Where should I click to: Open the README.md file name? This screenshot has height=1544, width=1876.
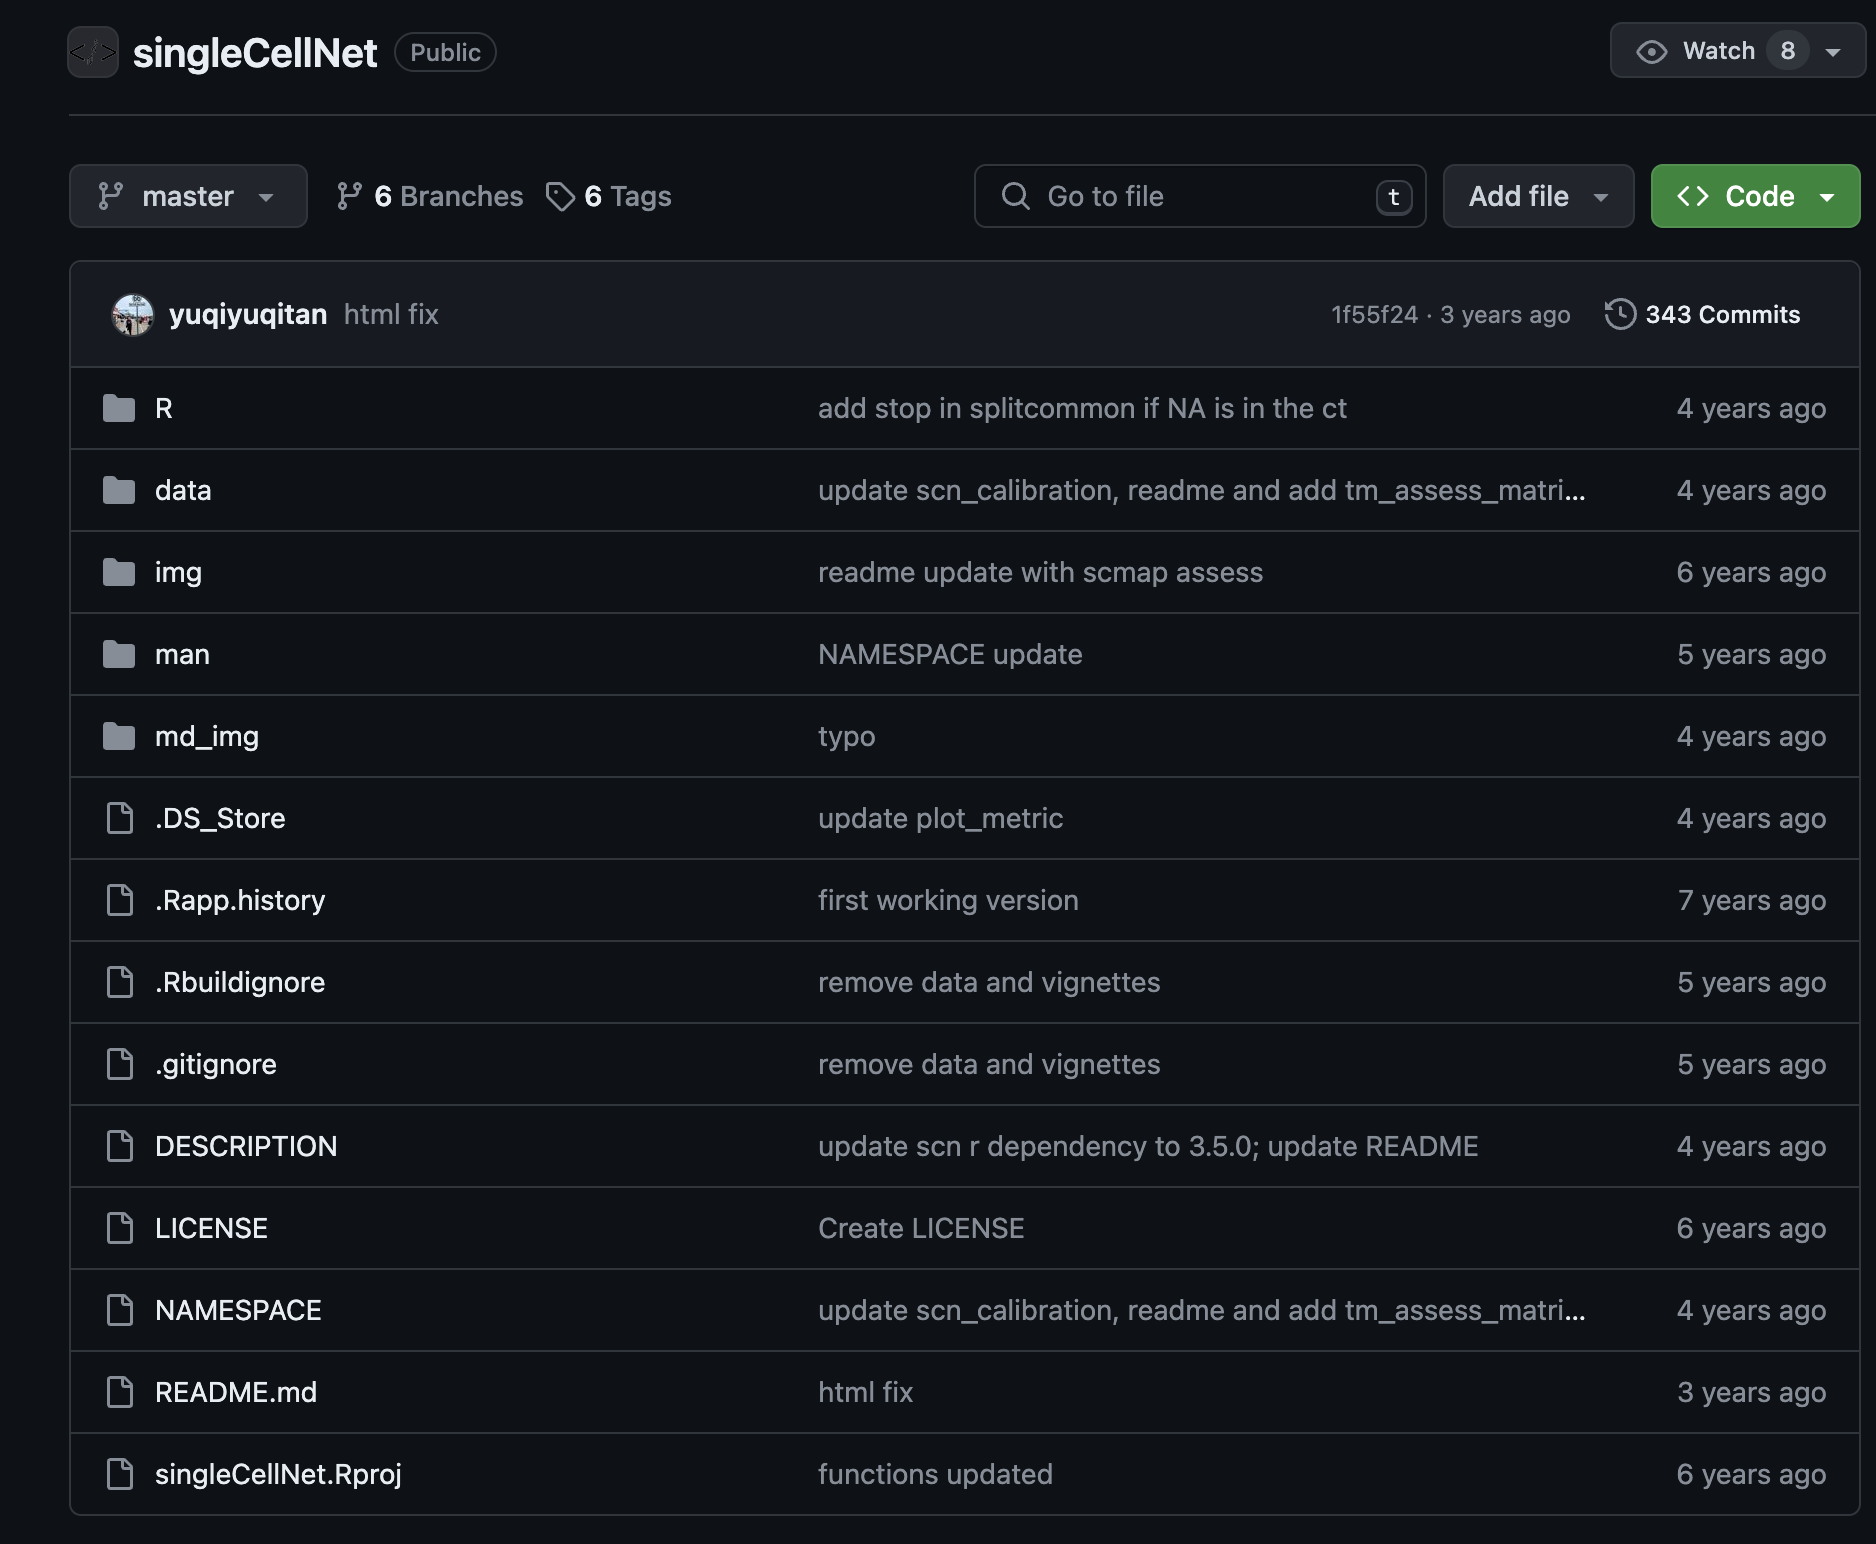(x=236, y=1392)
